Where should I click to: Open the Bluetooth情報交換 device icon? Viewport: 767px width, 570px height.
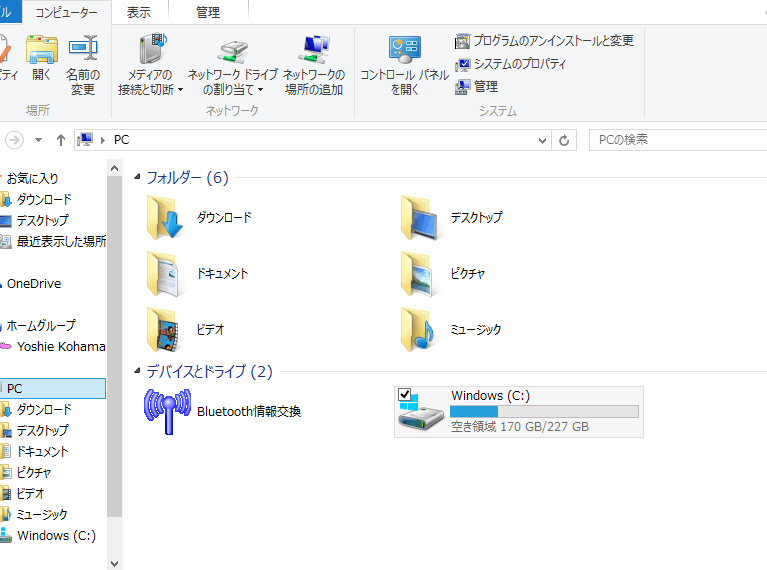click(x=167, y=411)
